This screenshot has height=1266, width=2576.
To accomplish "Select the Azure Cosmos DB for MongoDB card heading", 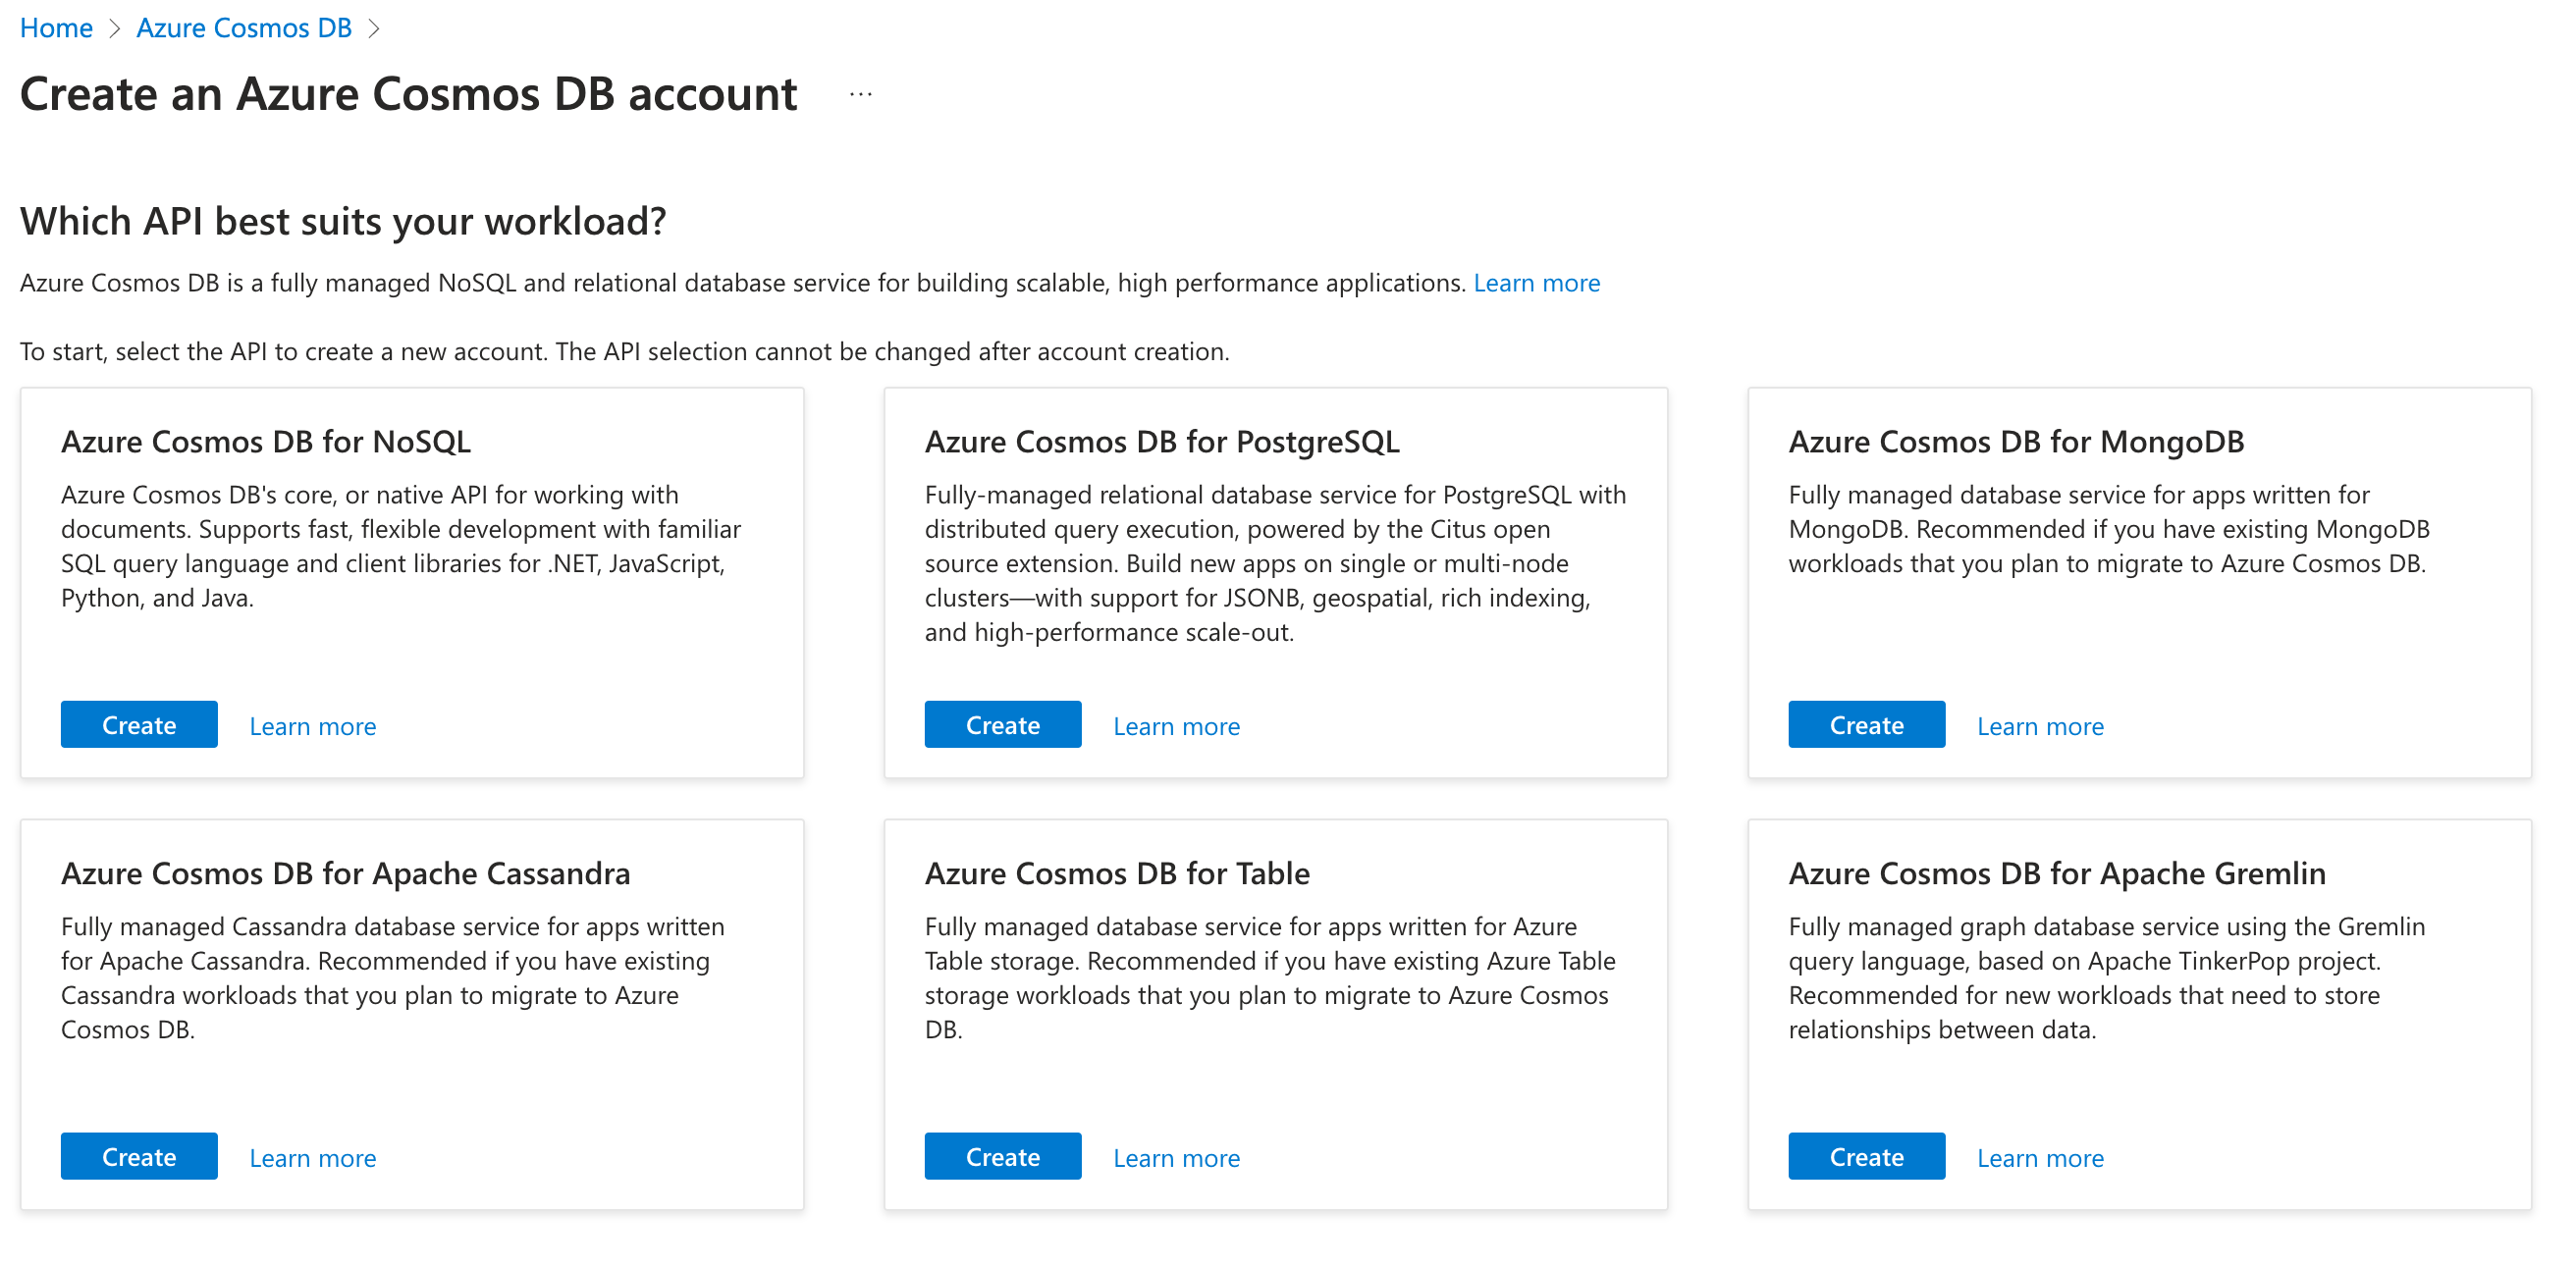I will 2016,441.
